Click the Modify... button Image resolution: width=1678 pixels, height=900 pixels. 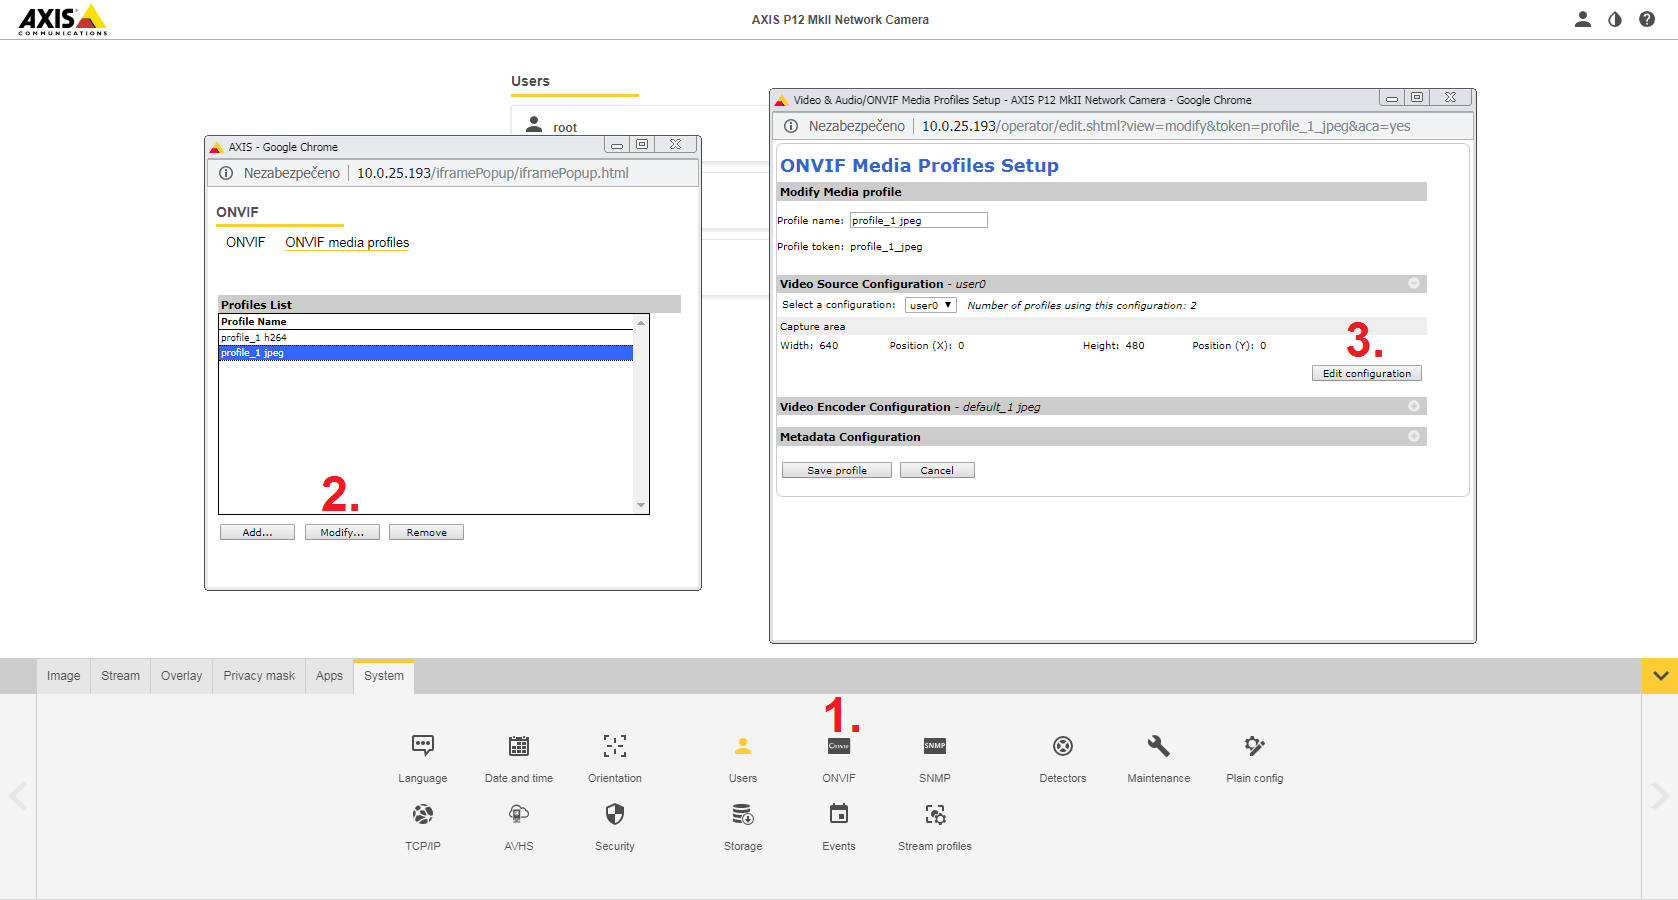342,532
